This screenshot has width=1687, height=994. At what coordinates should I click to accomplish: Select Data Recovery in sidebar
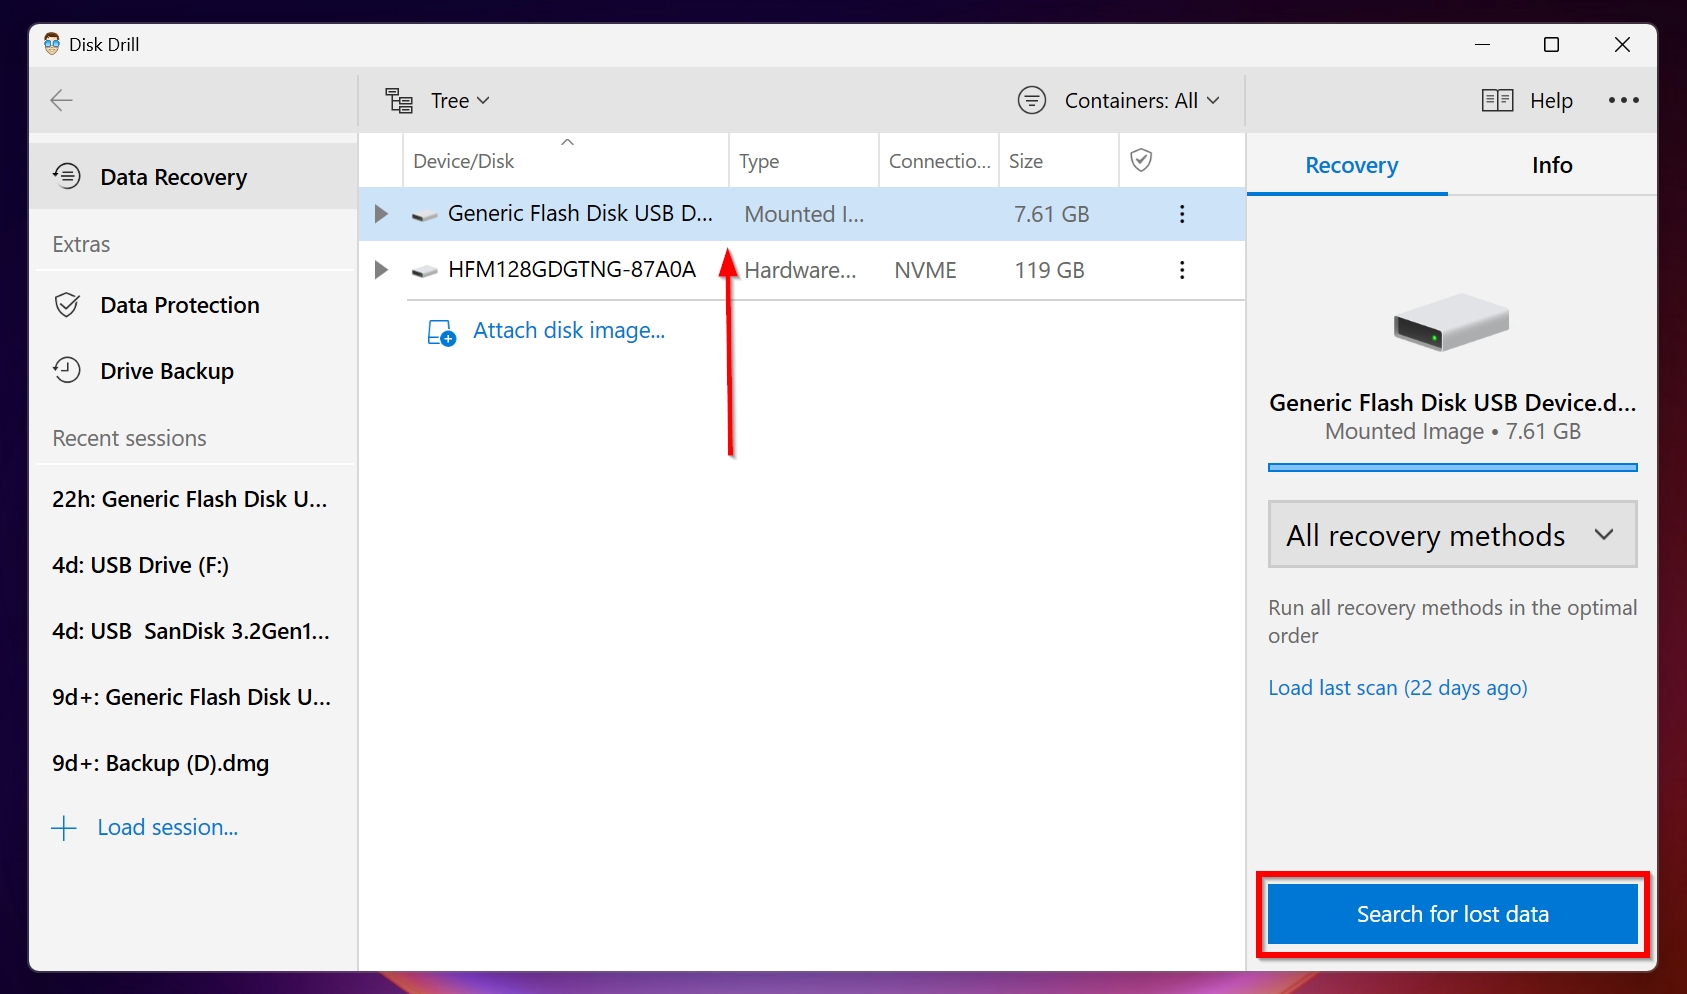click(193, 176)
